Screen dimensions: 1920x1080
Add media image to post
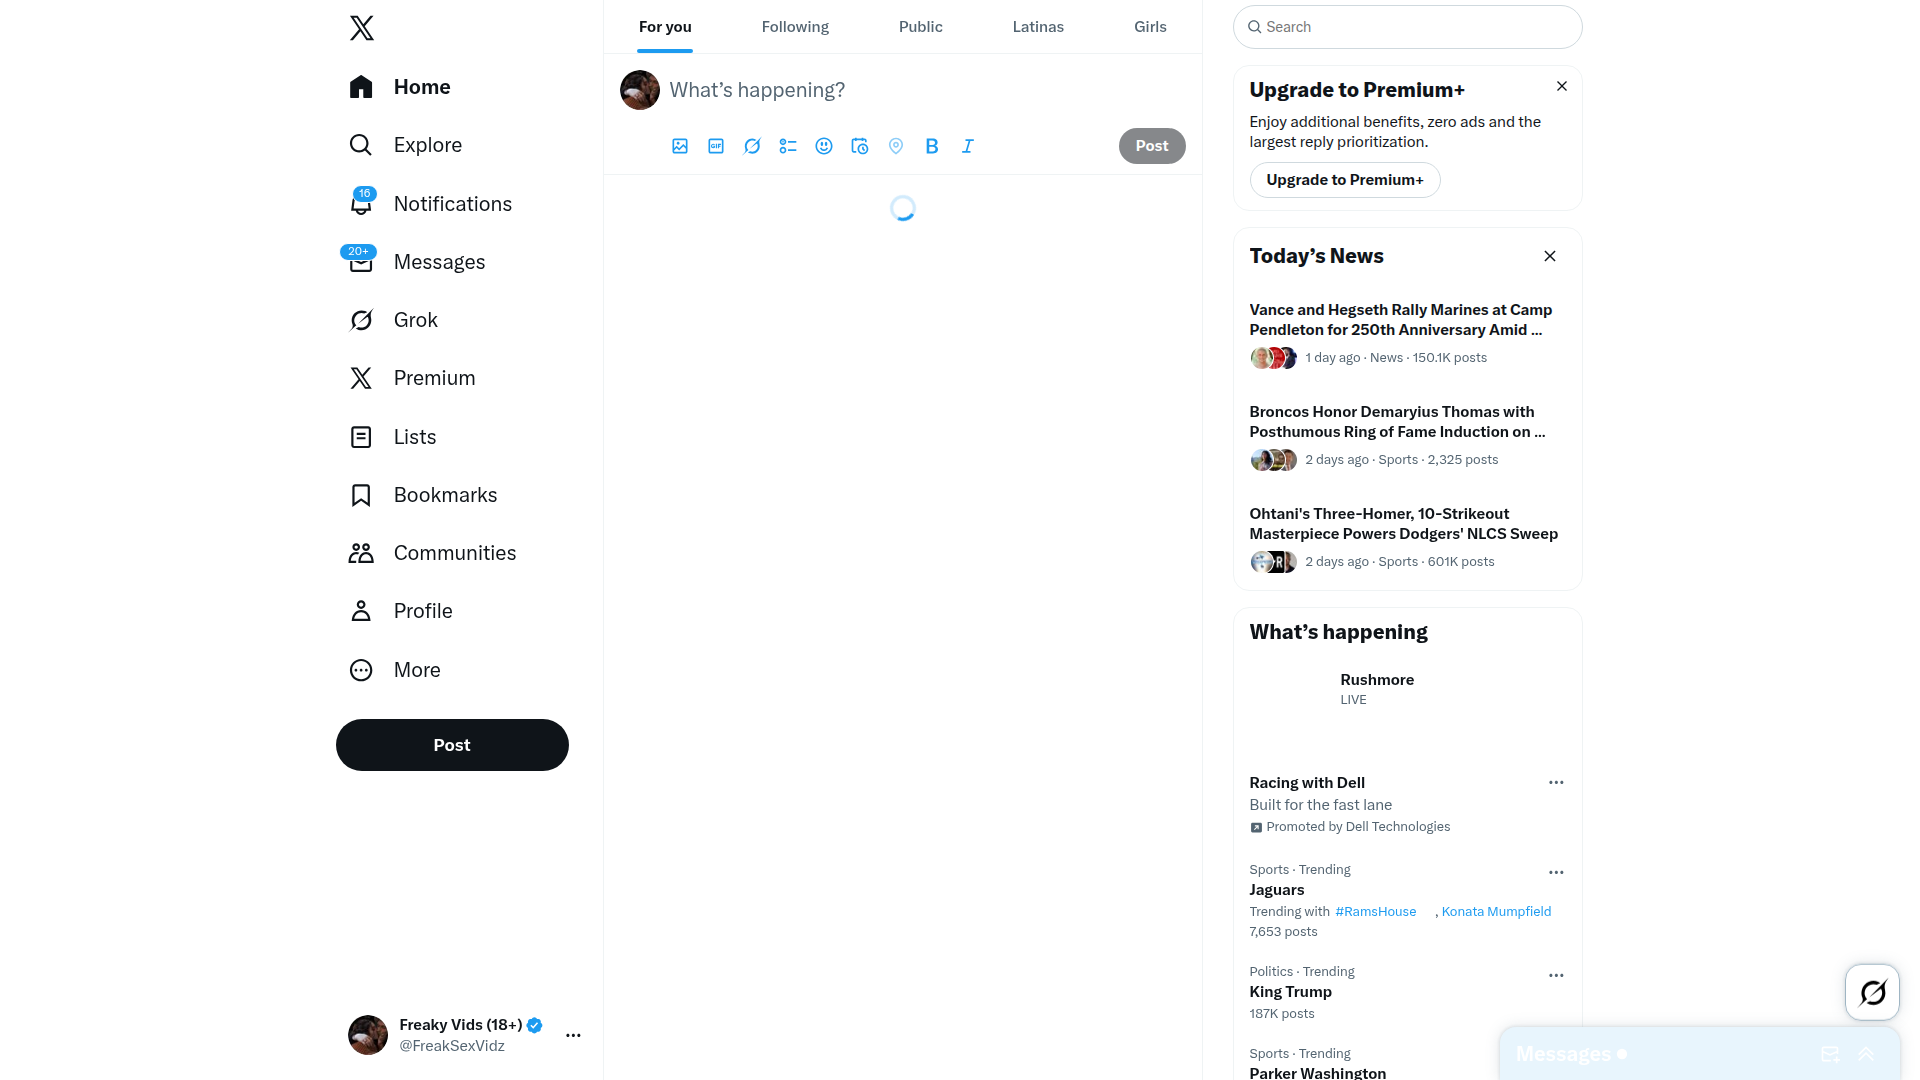(x=680, y=146)
